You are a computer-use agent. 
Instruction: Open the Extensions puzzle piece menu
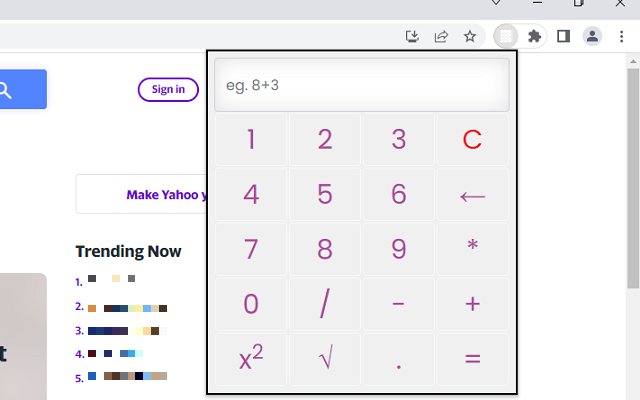pyautogui.click(x=535, y=37)
